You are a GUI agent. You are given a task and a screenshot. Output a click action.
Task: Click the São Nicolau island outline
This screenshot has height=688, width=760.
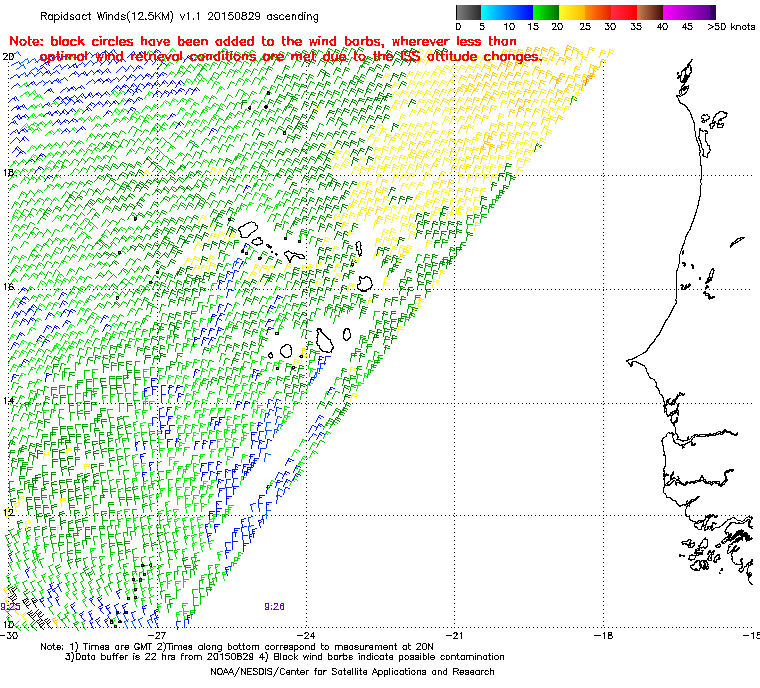pyautogui.click(x=294, y=256)
